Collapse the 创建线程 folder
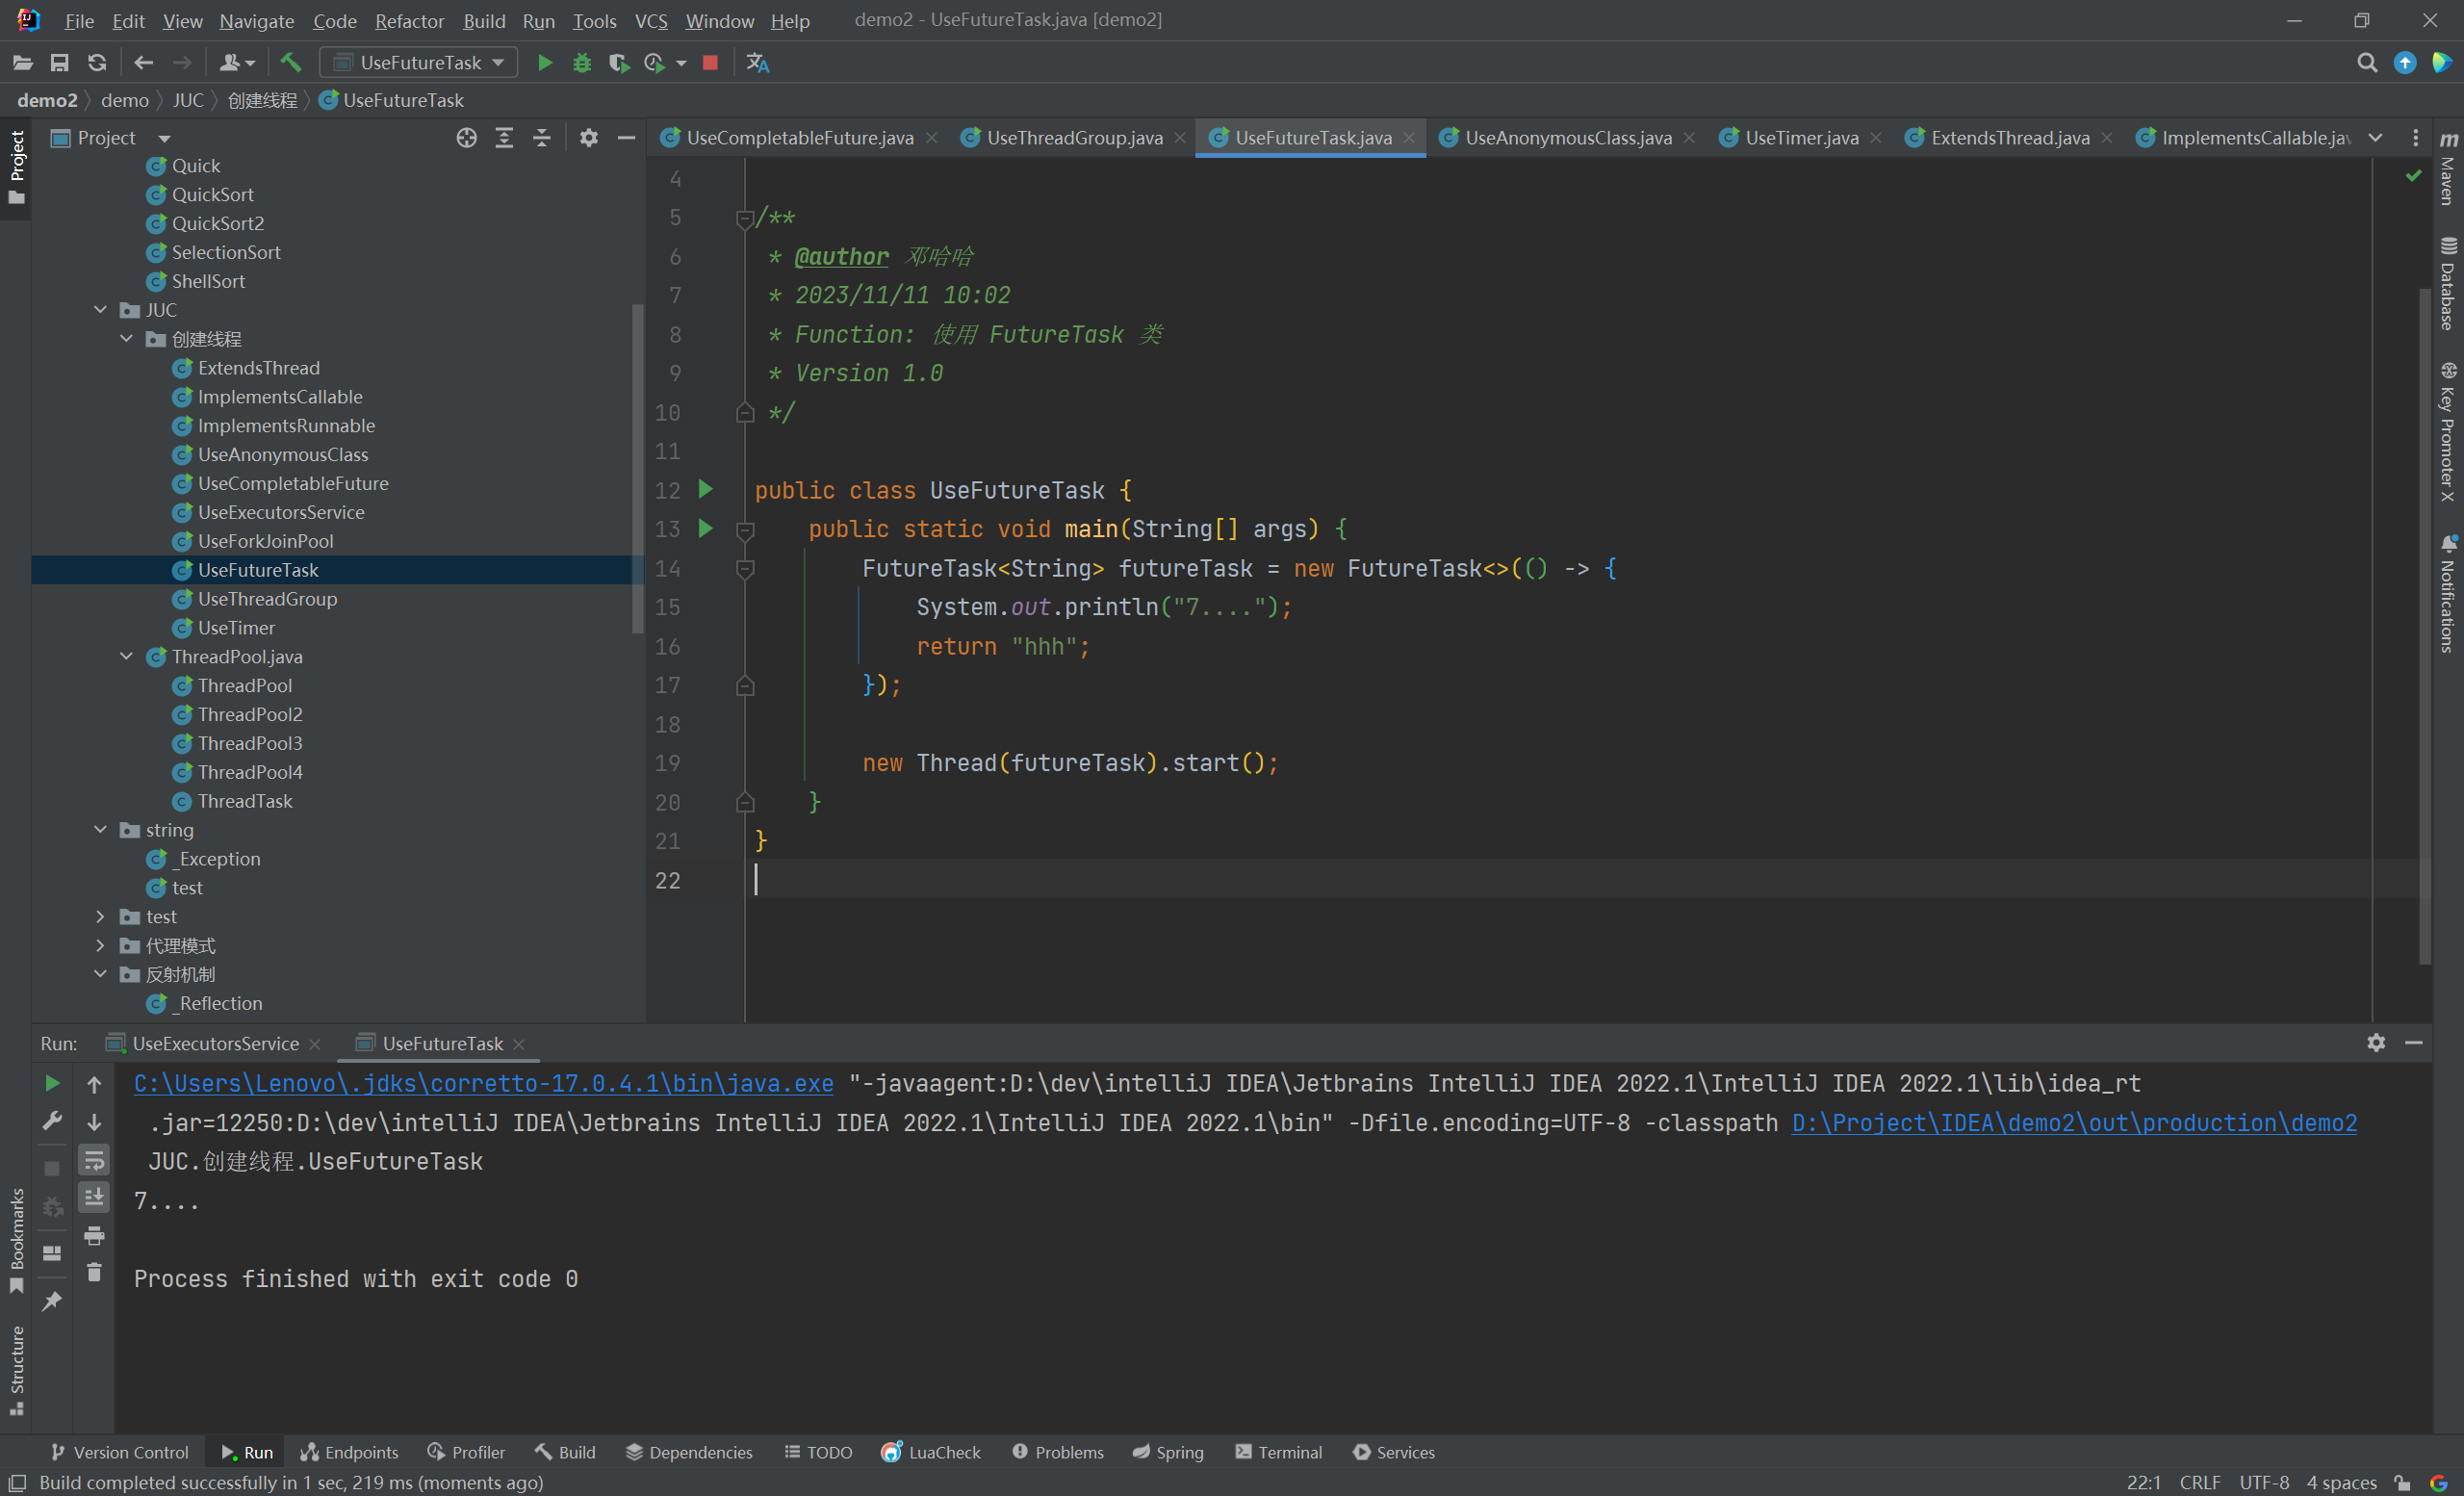The image size is (2464, 1496). pos(127,339)
